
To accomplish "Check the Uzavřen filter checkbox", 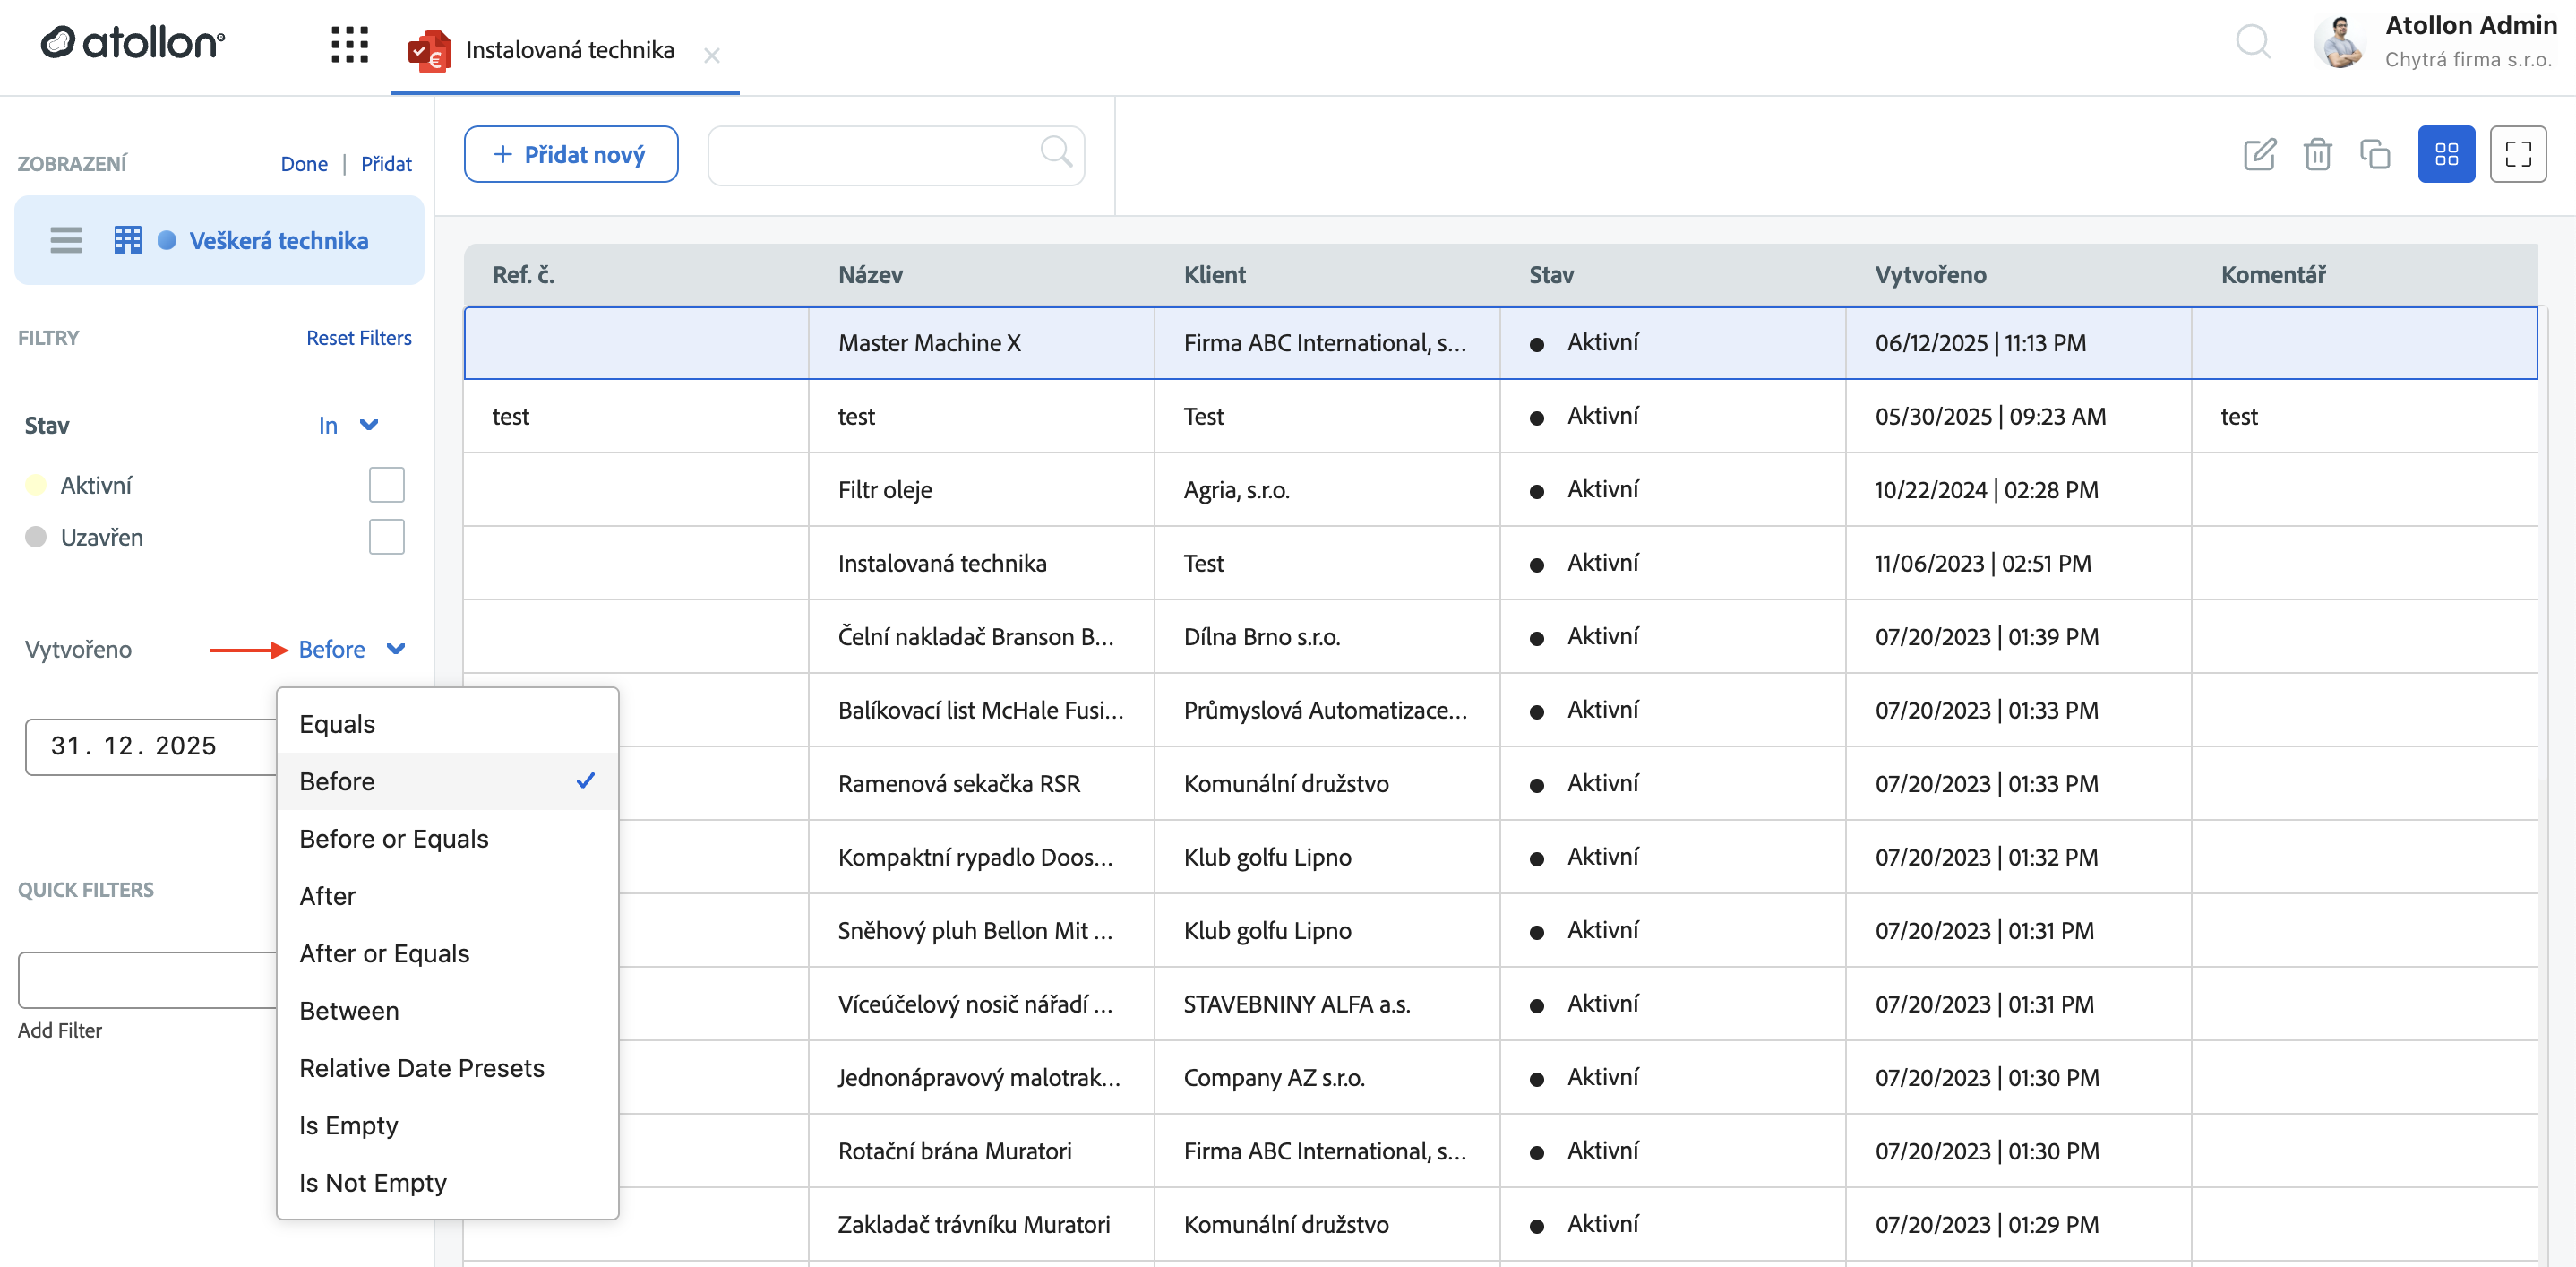I will [x=386, y=537].
